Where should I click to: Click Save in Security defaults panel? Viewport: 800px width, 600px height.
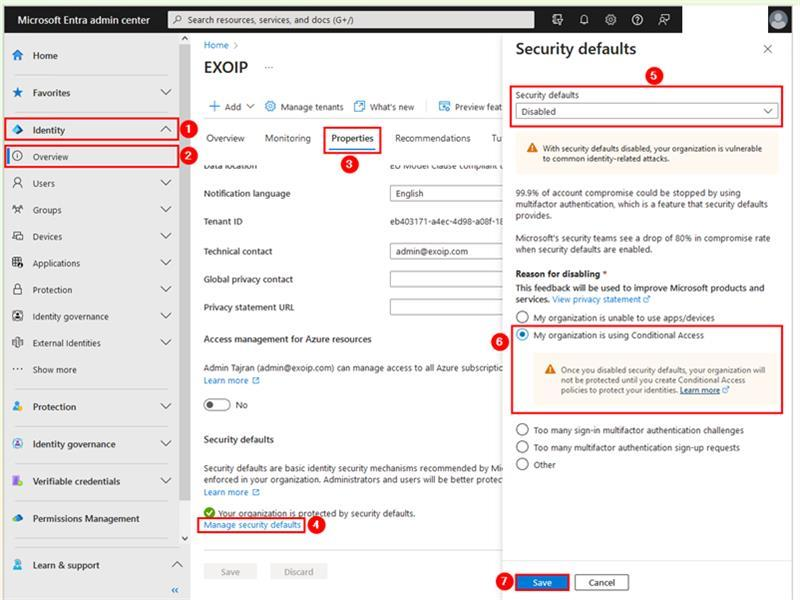pyautogui.click(x=542, y=582)
